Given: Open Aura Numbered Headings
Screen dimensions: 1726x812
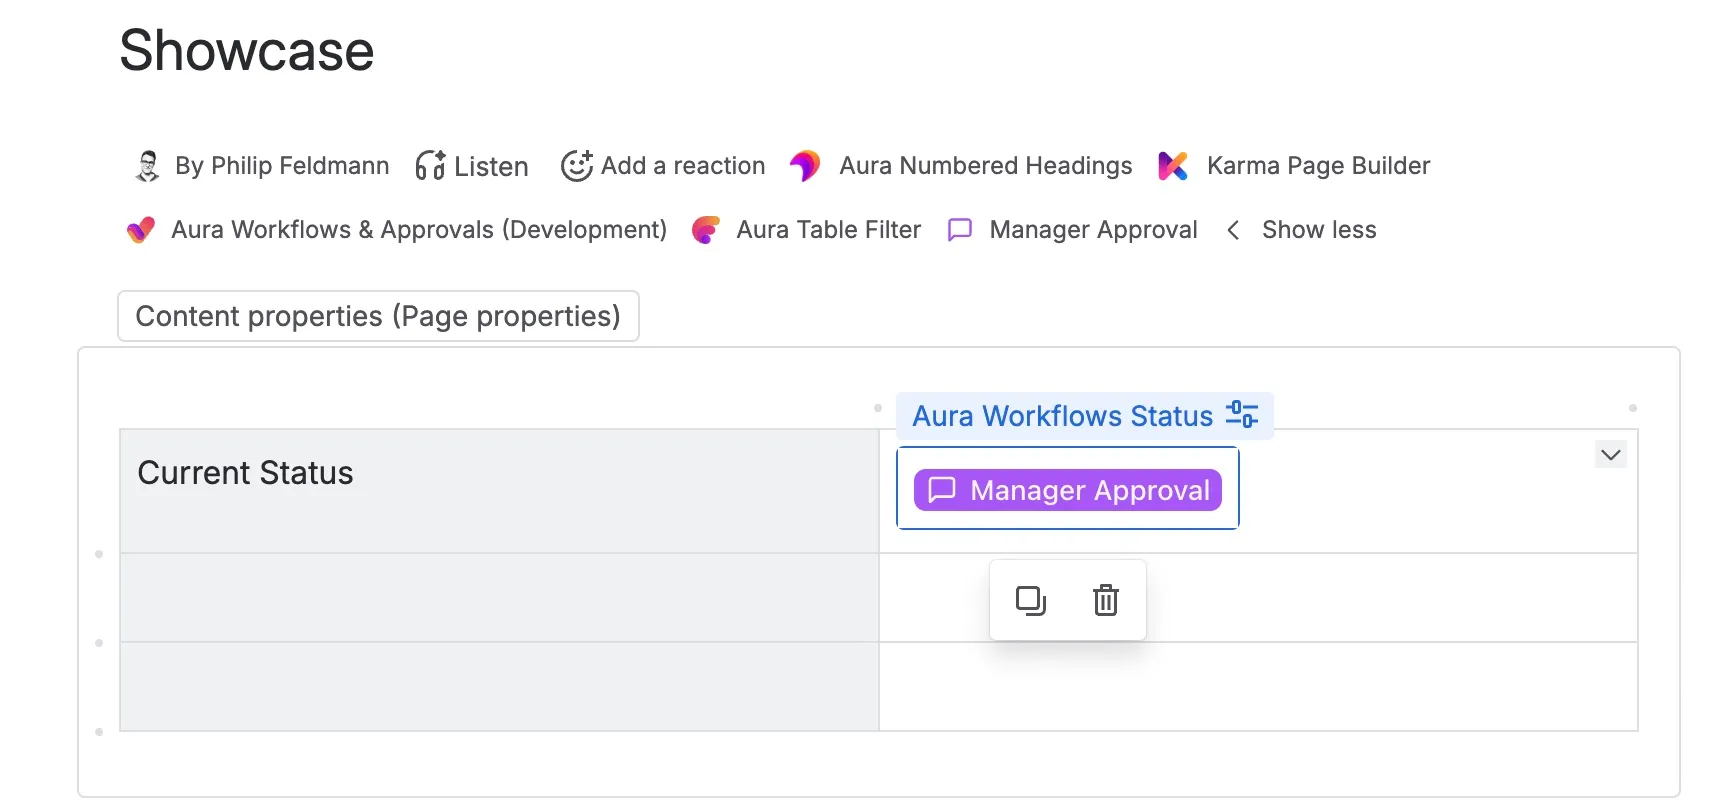Looking at the screenshot, I should [x=986, y=166].
